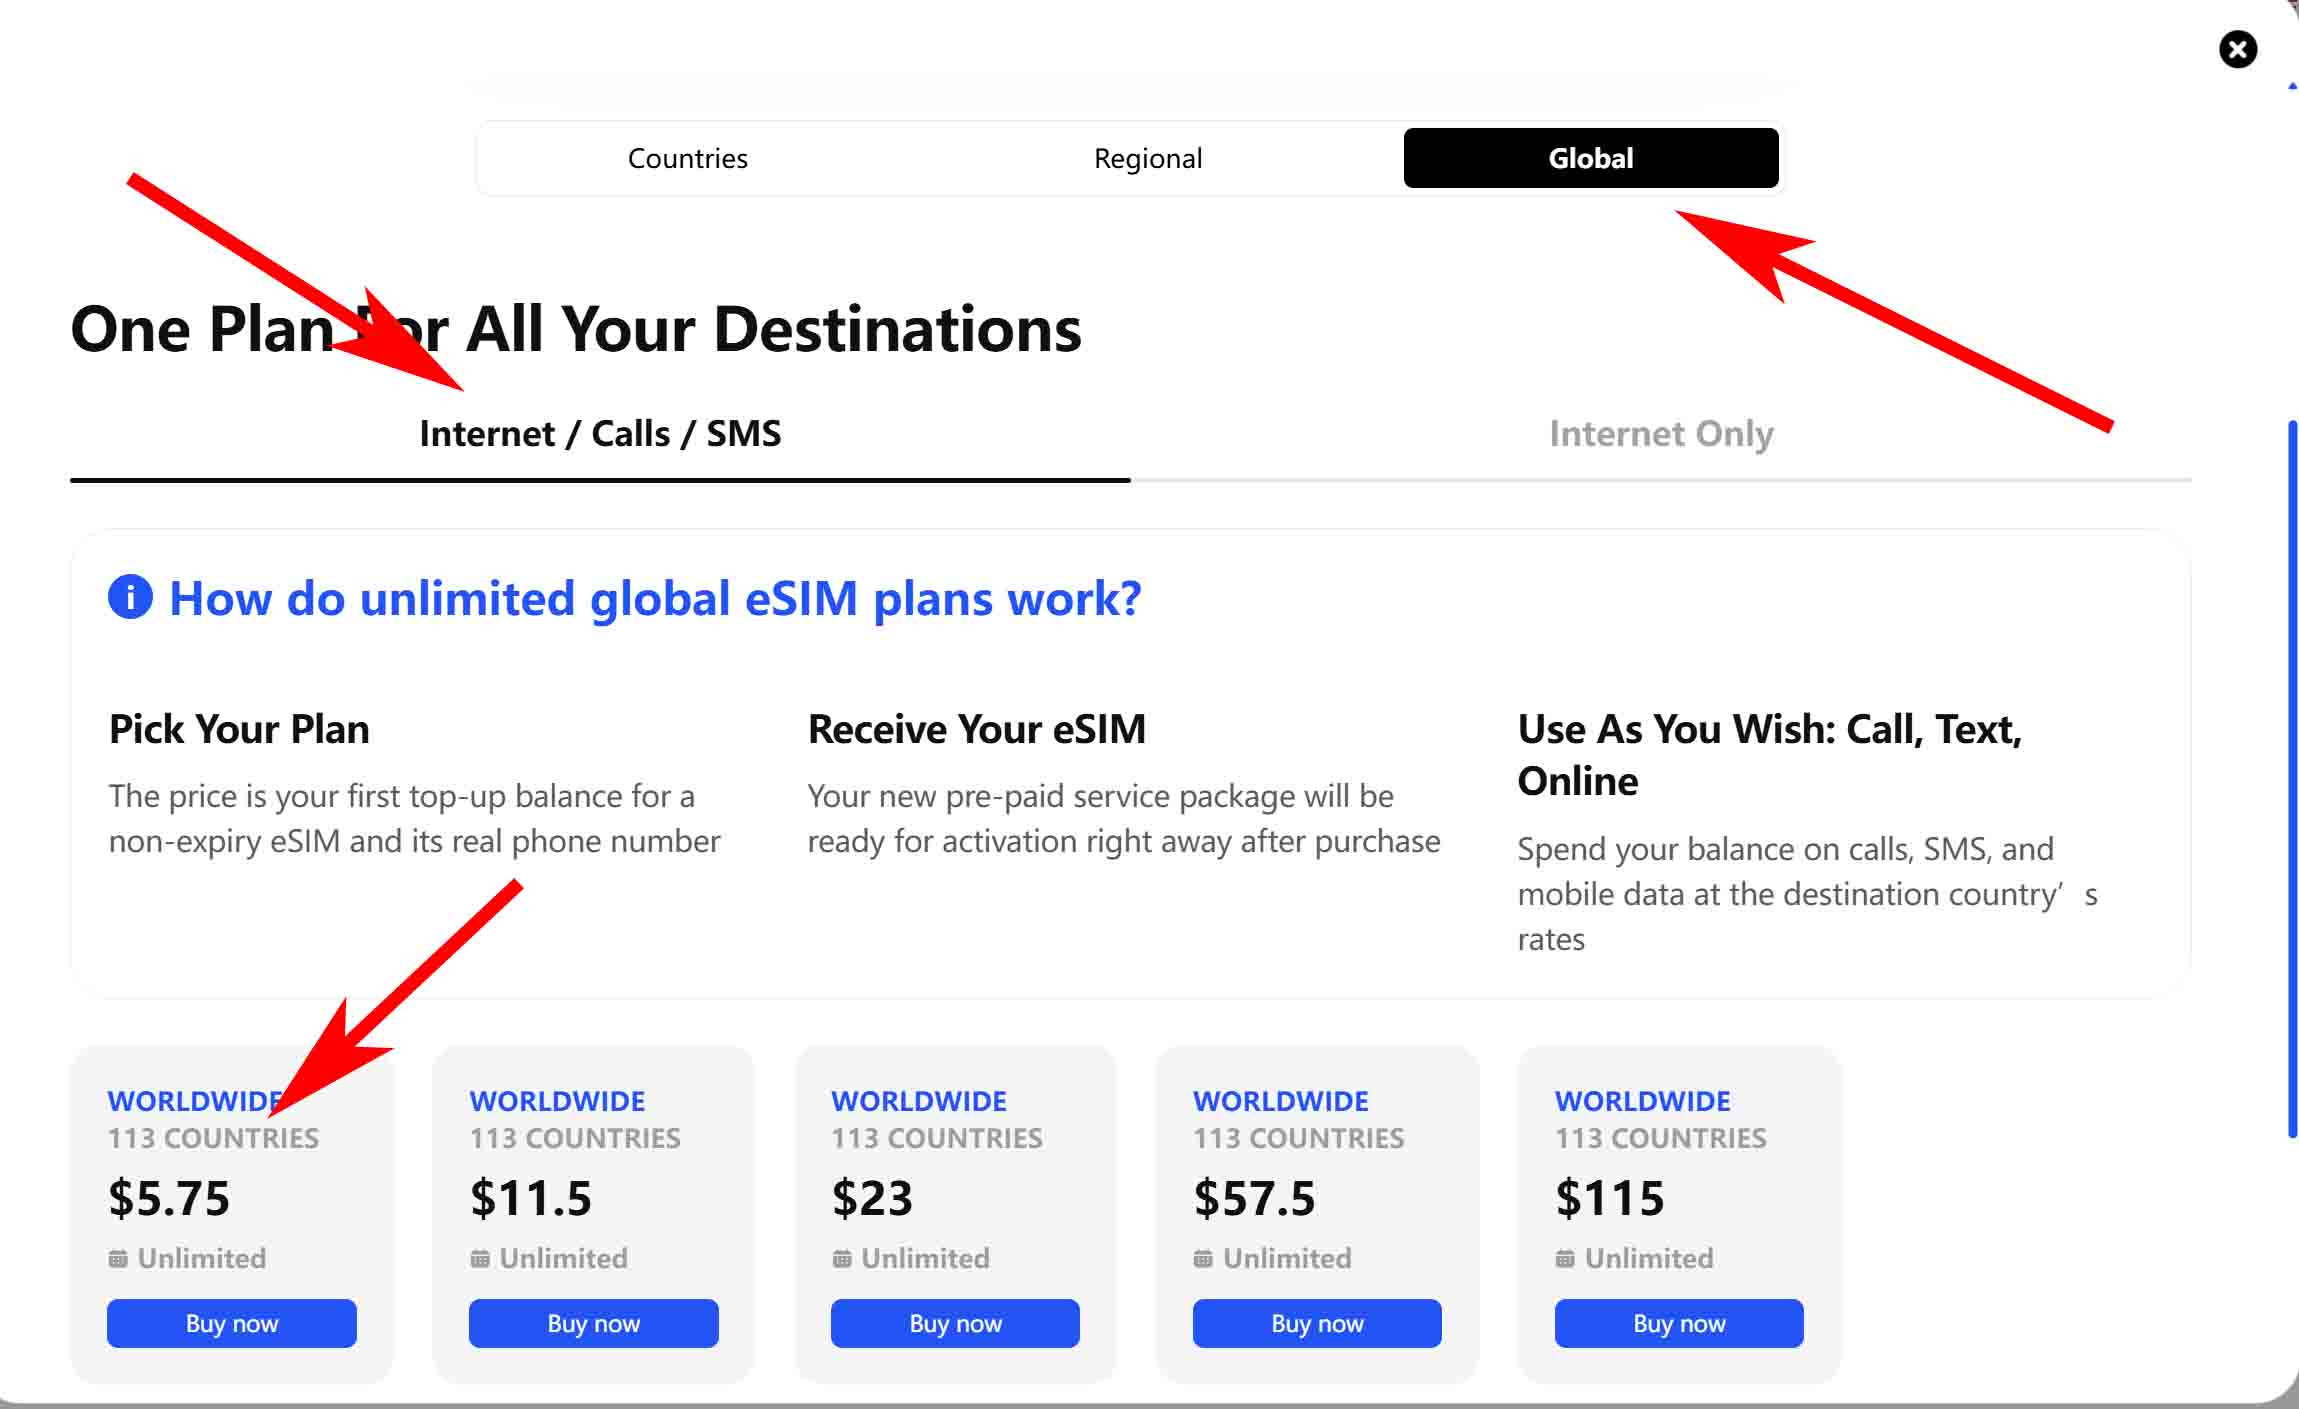This screenshot has width=2299, height=1409.
Task: Click the blue info icon
Action: click(130, 597)
